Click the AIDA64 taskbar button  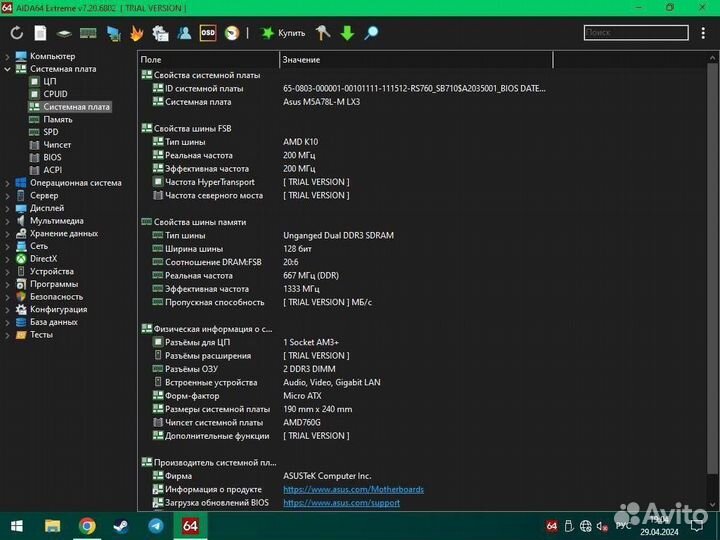pos(190,526)
